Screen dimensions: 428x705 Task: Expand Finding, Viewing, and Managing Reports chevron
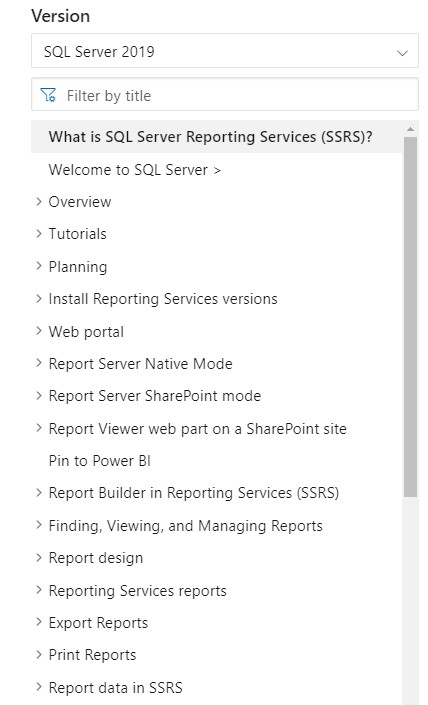coord(39,525)
